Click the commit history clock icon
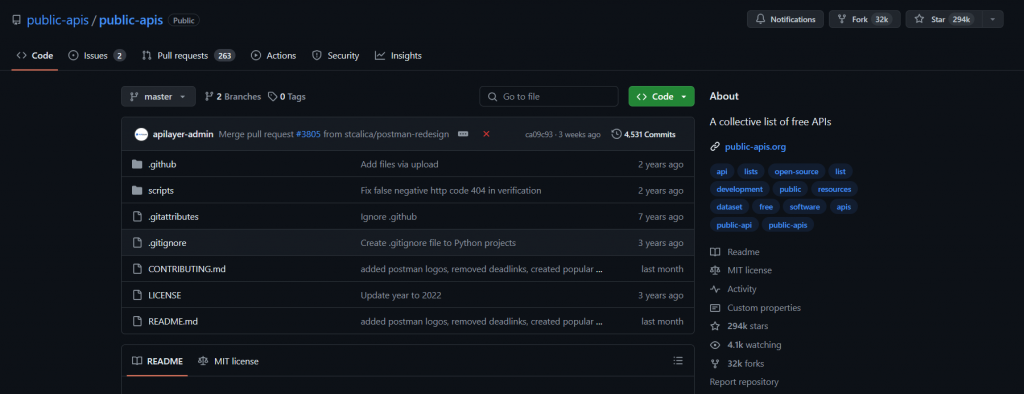The width and height of the screenshot is (1024, 394). (616, 134)
